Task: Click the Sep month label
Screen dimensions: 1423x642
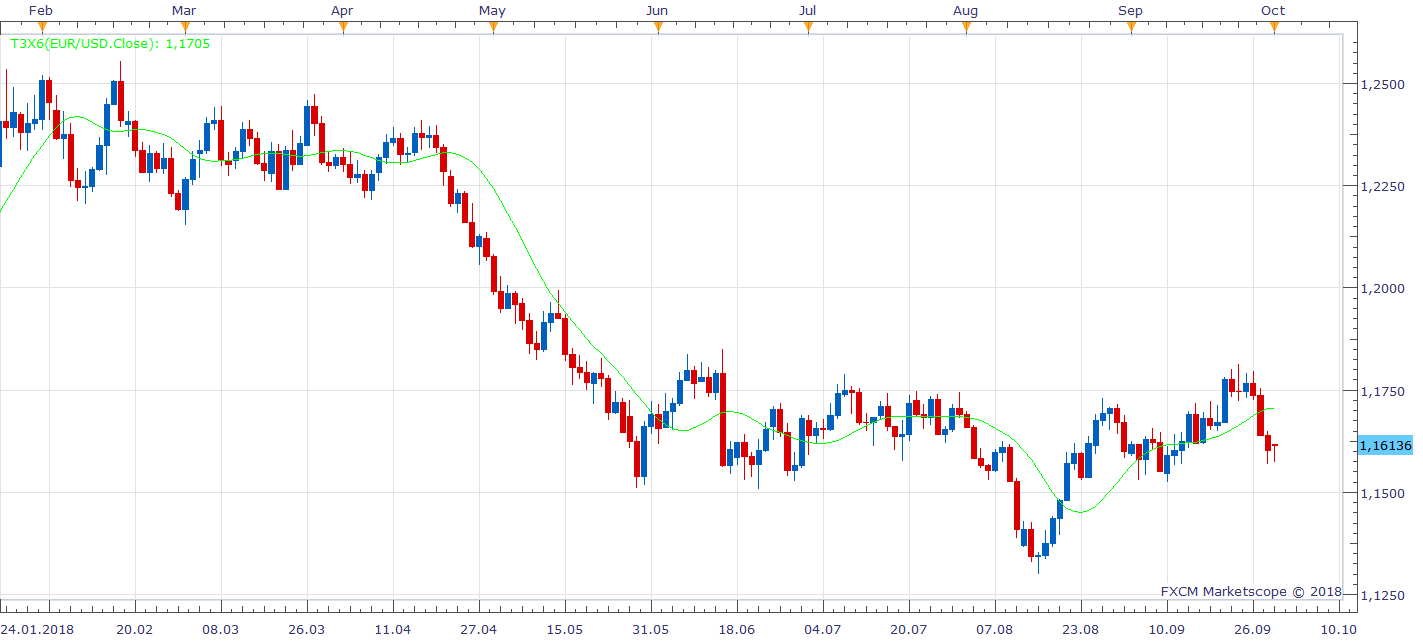Action: coord(1131,10)
